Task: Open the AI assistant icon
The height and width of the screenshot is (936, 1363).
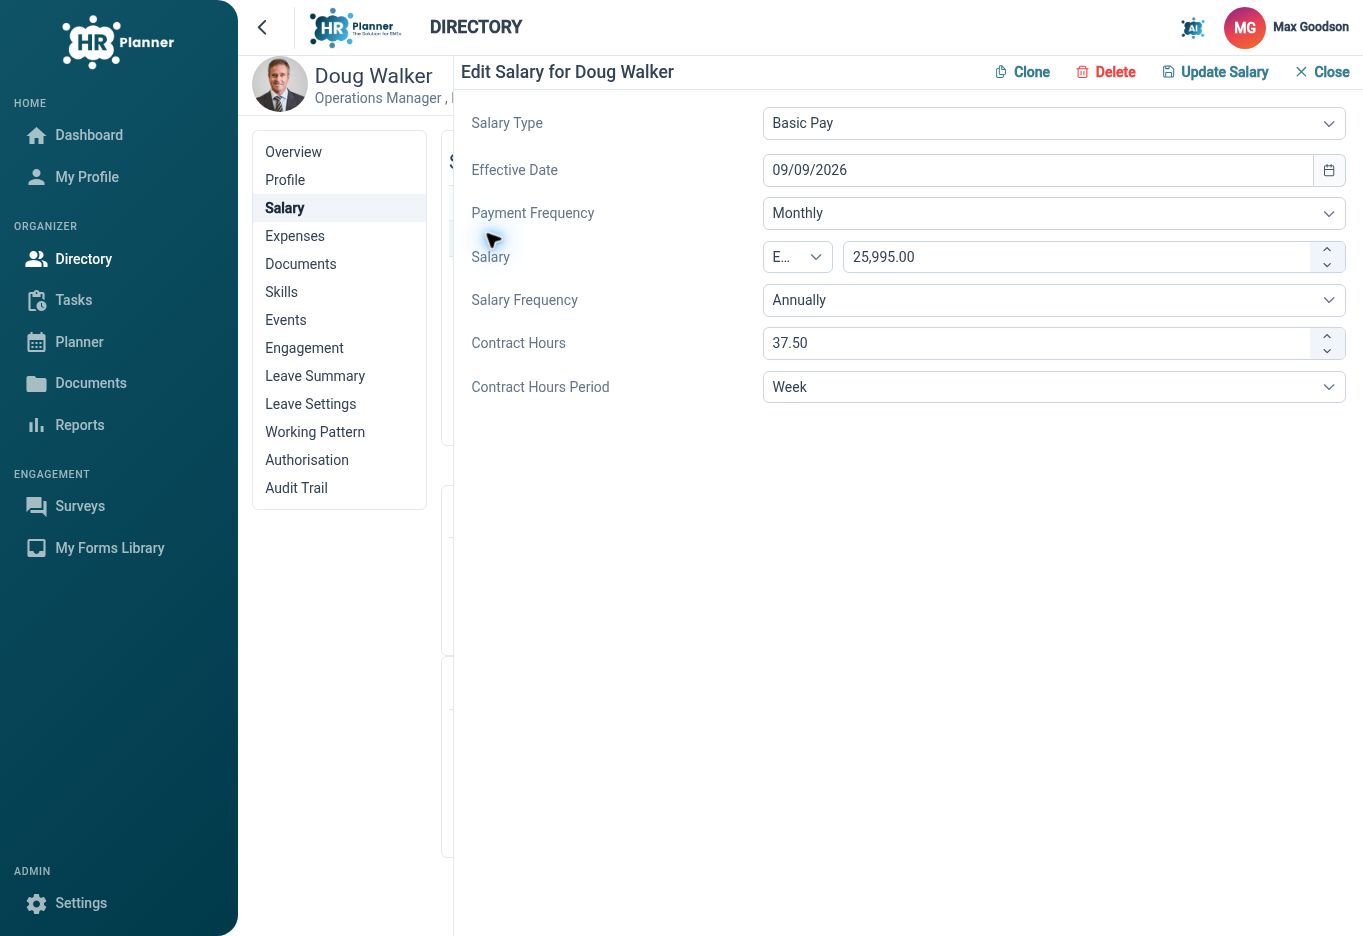Action: [1192, 28]
